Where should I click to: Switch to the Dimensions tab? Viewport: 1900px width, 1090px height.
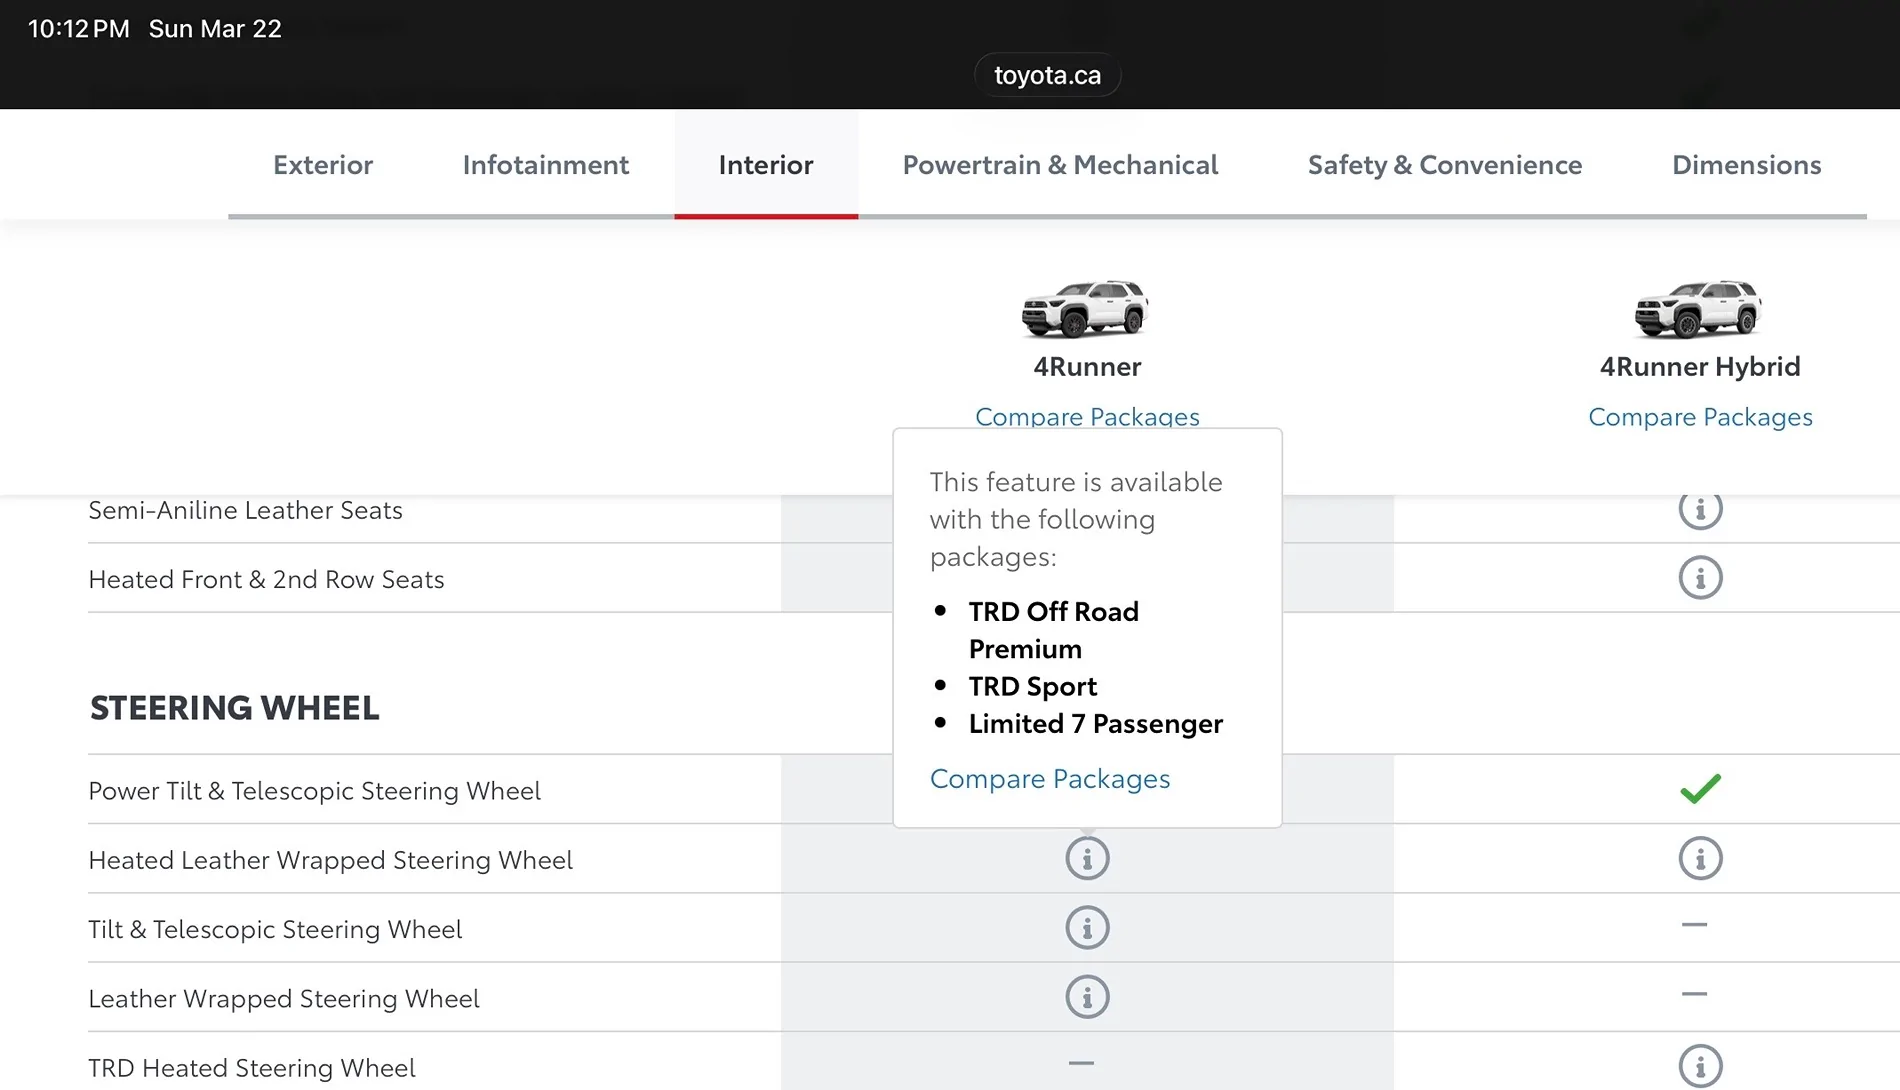click(1746, 165)
